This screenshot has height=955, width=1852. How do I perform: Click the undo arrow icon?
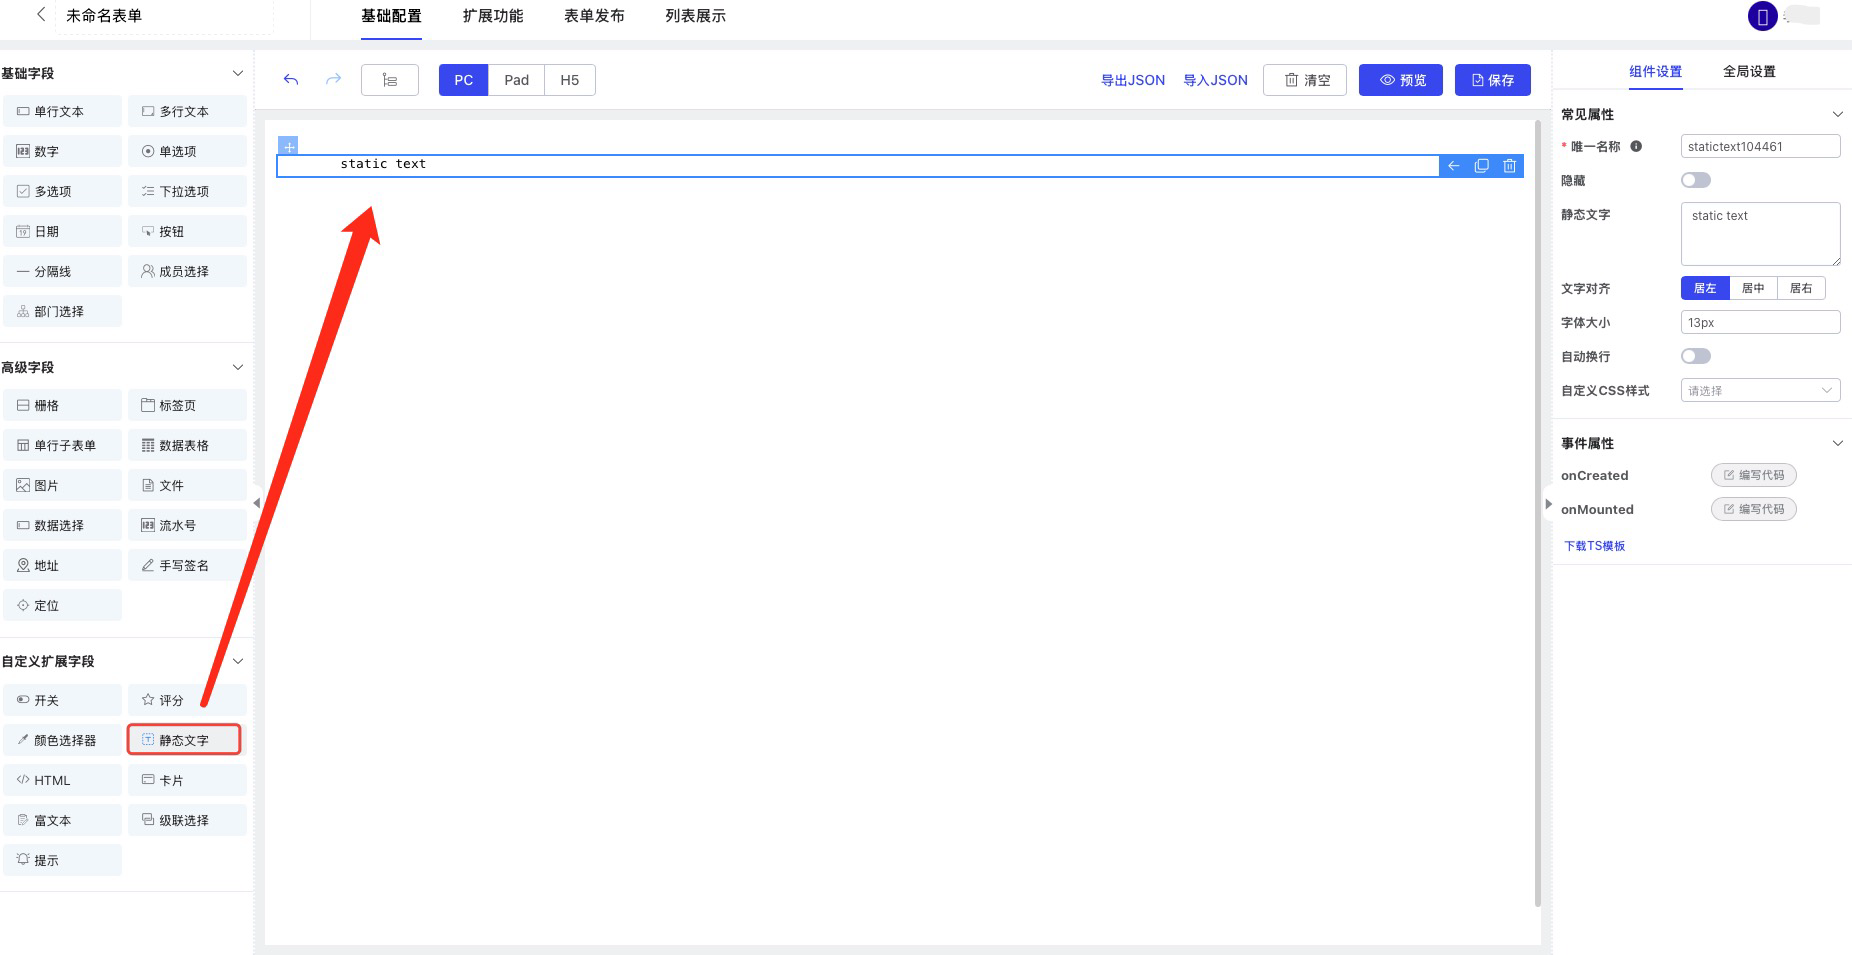291,80
